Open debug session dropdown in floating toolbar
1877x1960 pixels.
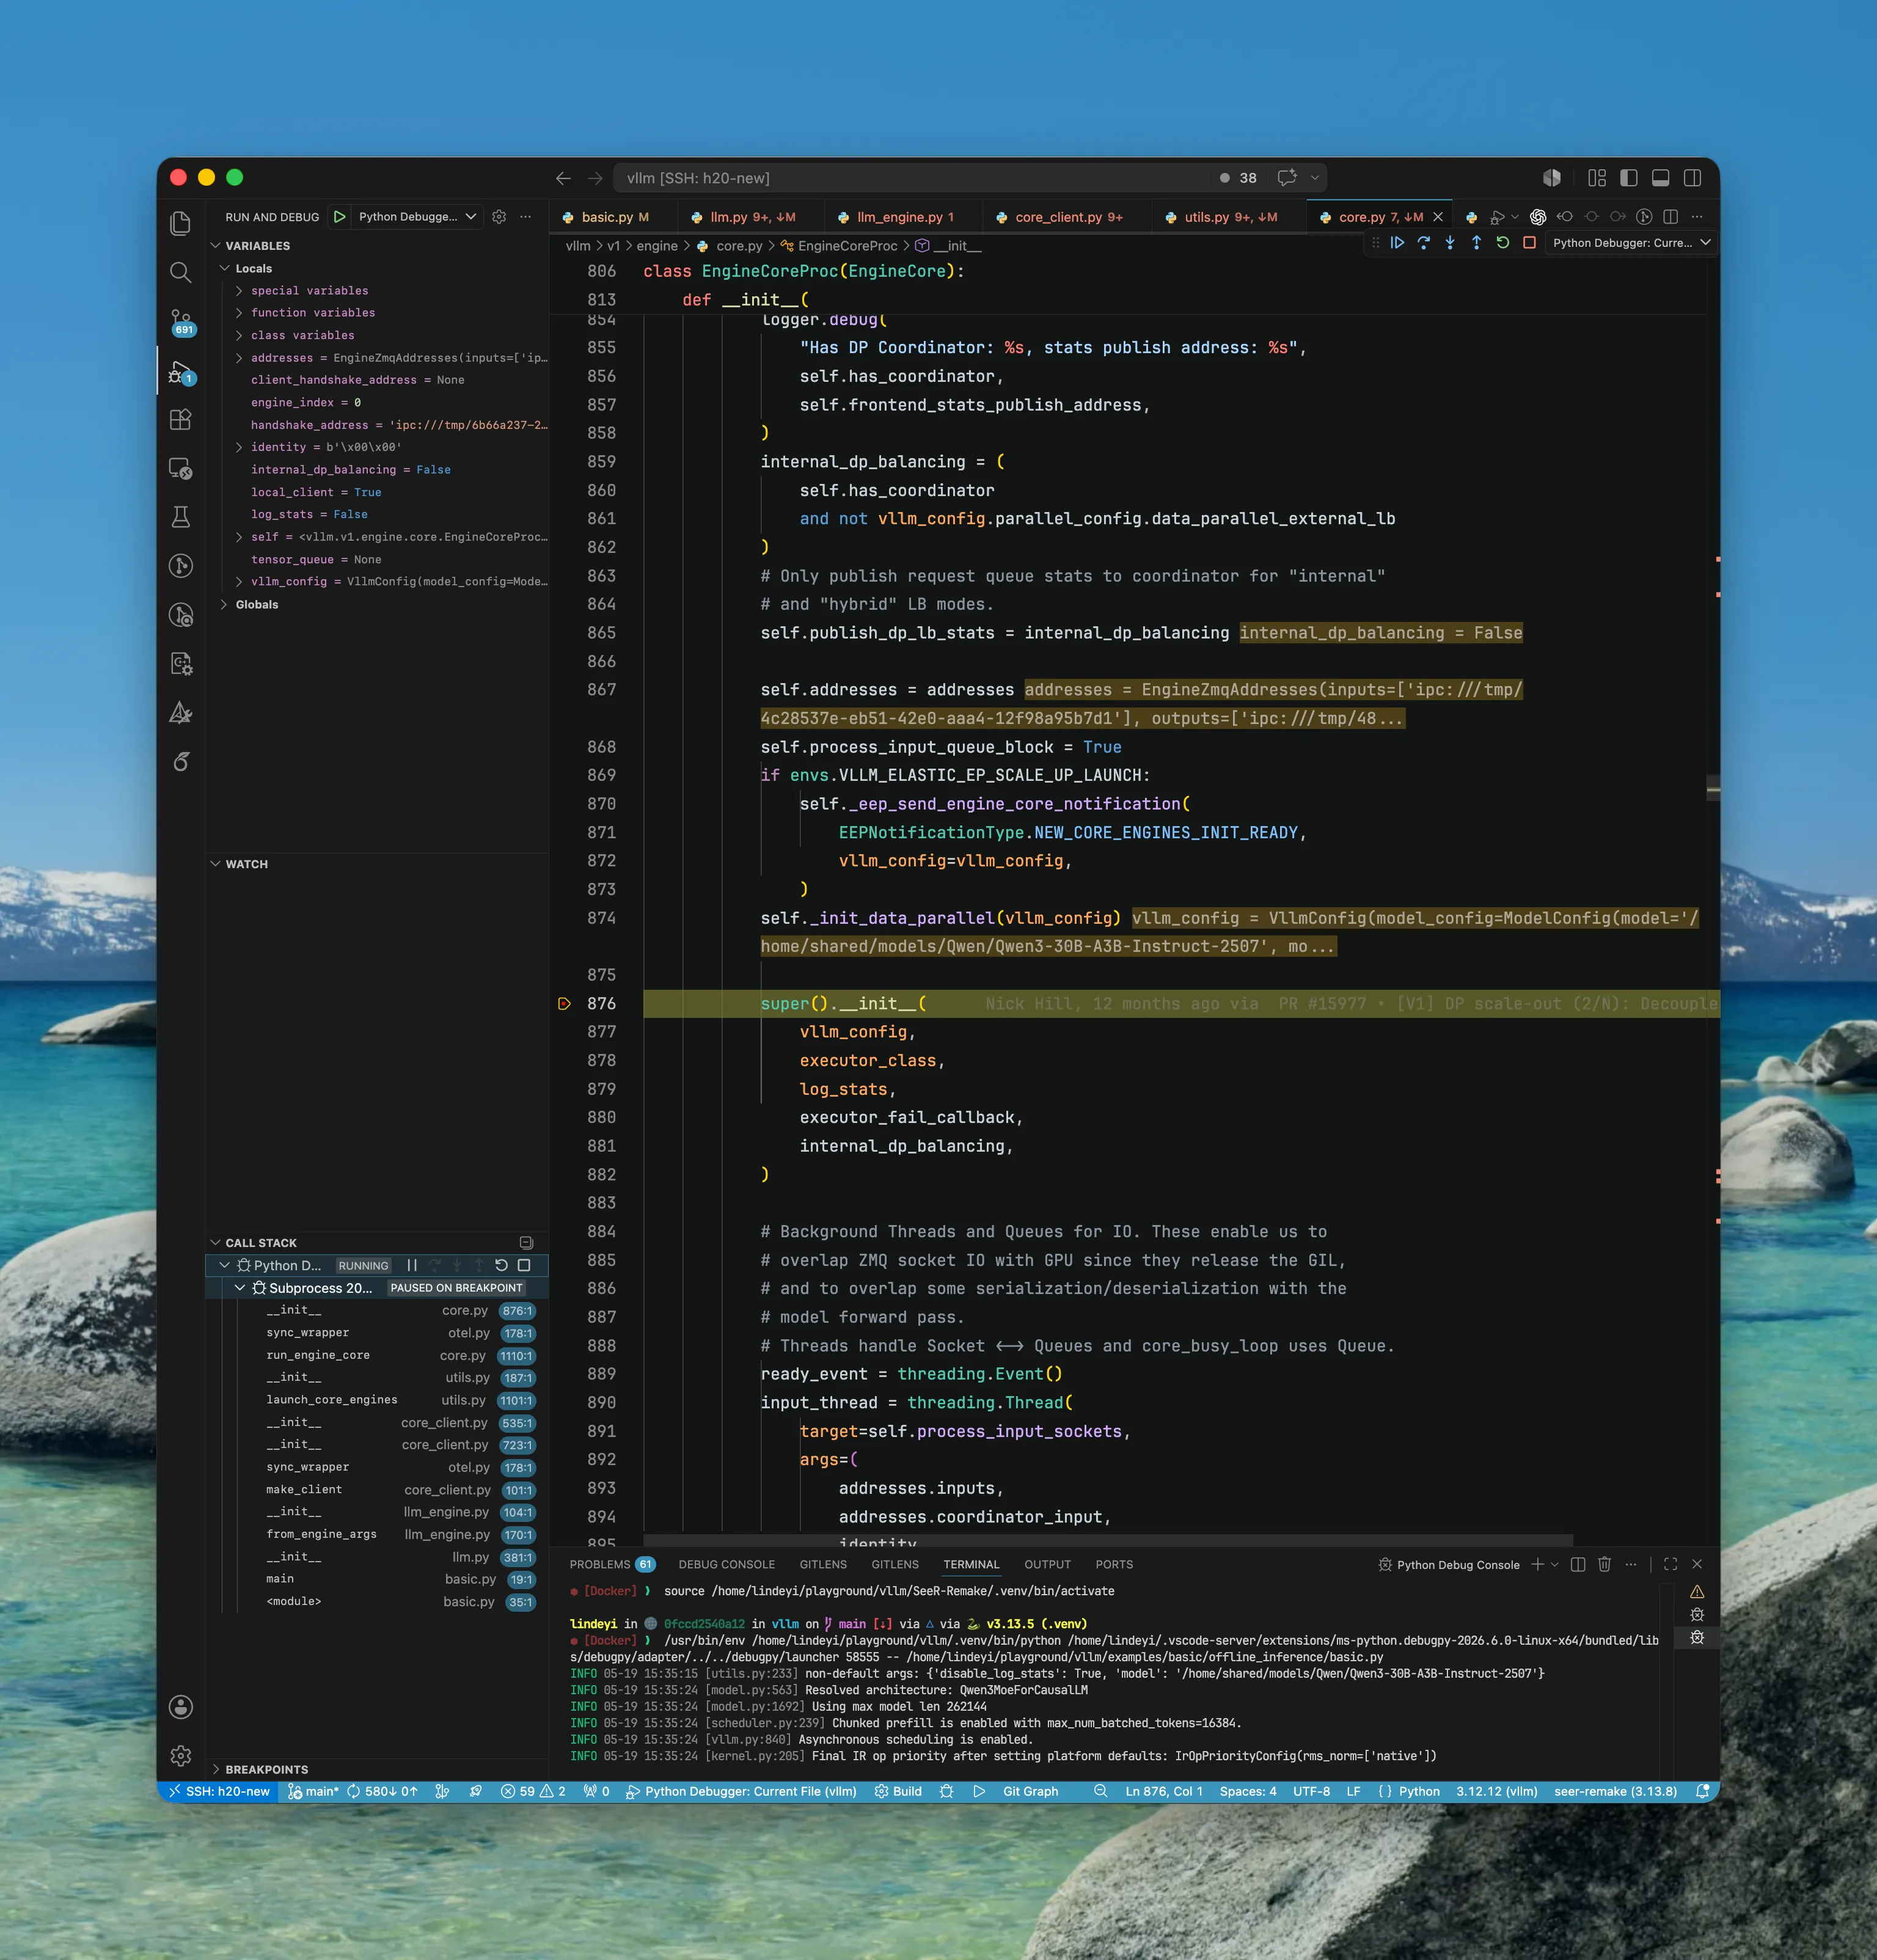(1631, 243)
